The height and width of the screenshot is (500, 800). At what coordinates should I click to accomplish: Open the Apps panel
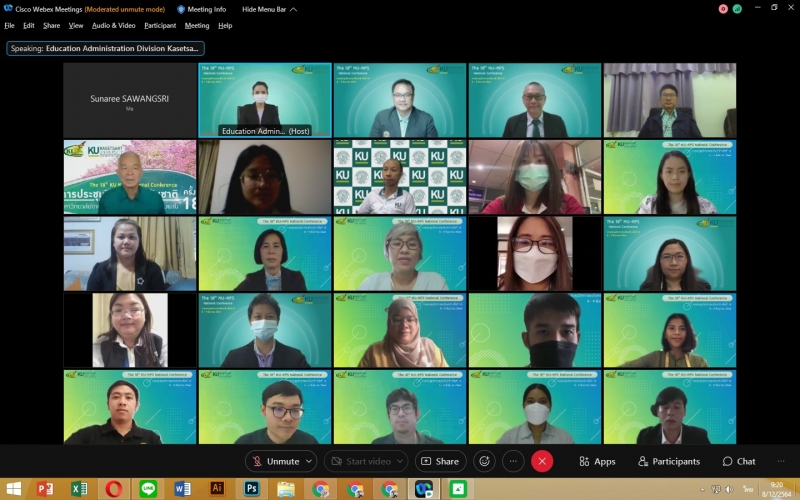point(597,461)
